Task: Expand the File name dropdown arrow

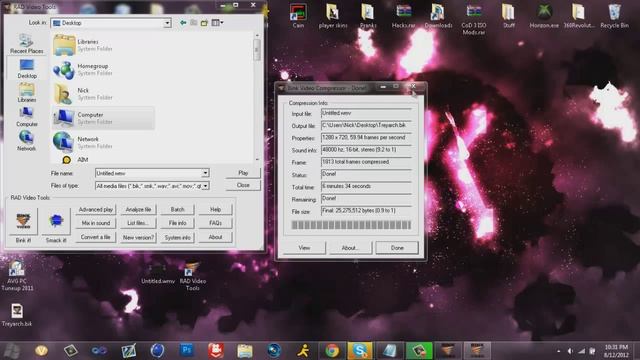Action: pos(205,173)
